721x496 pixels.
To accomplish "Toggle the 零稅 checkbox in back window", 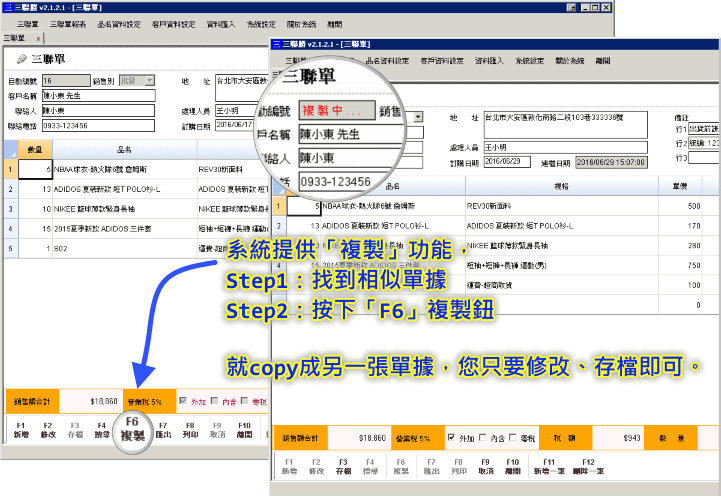I will point(245,400).
